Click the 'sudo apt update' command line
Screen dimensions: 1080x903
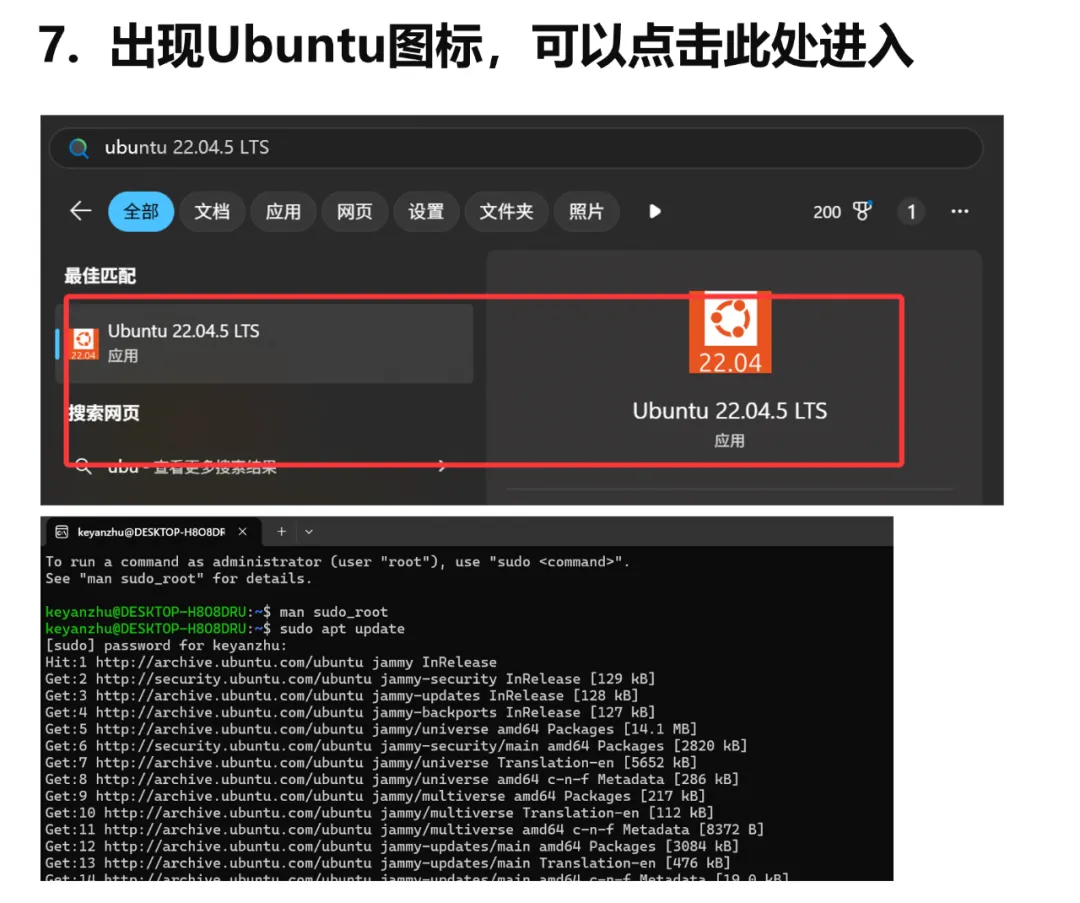point(225,629)
